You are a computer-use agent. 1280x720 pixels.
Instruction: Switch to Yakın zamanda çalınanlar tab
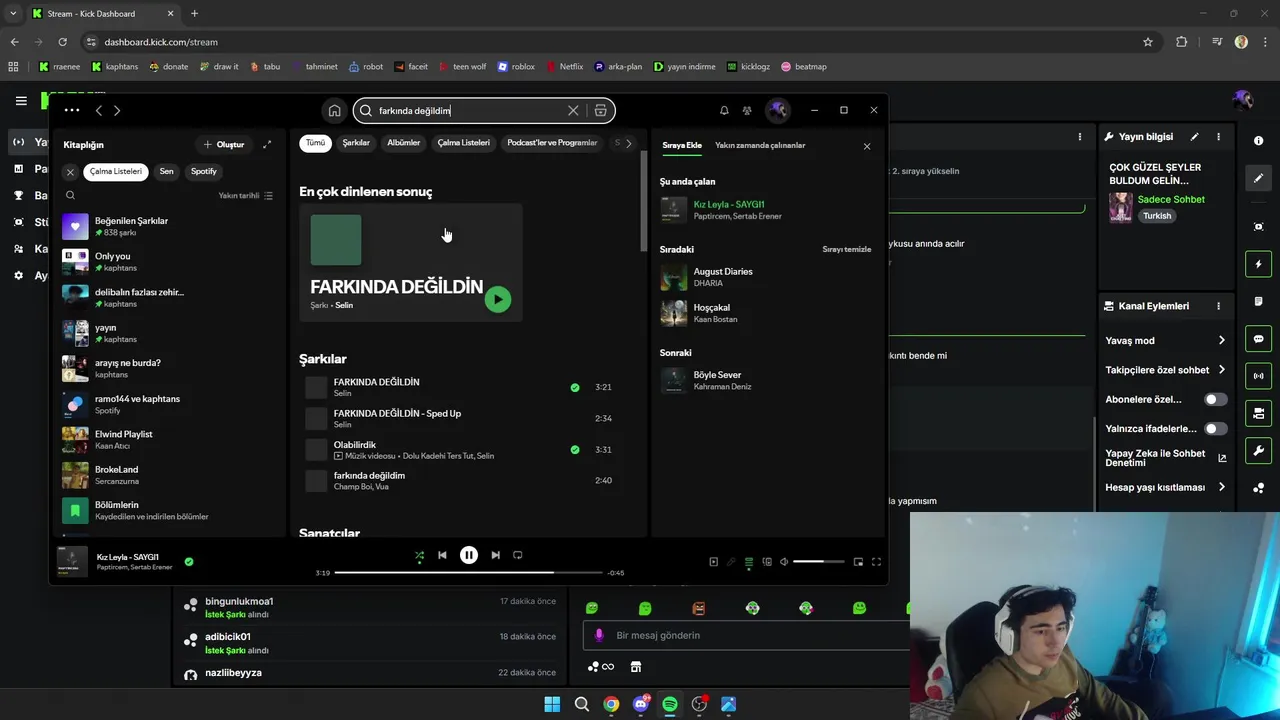point(760,146)
